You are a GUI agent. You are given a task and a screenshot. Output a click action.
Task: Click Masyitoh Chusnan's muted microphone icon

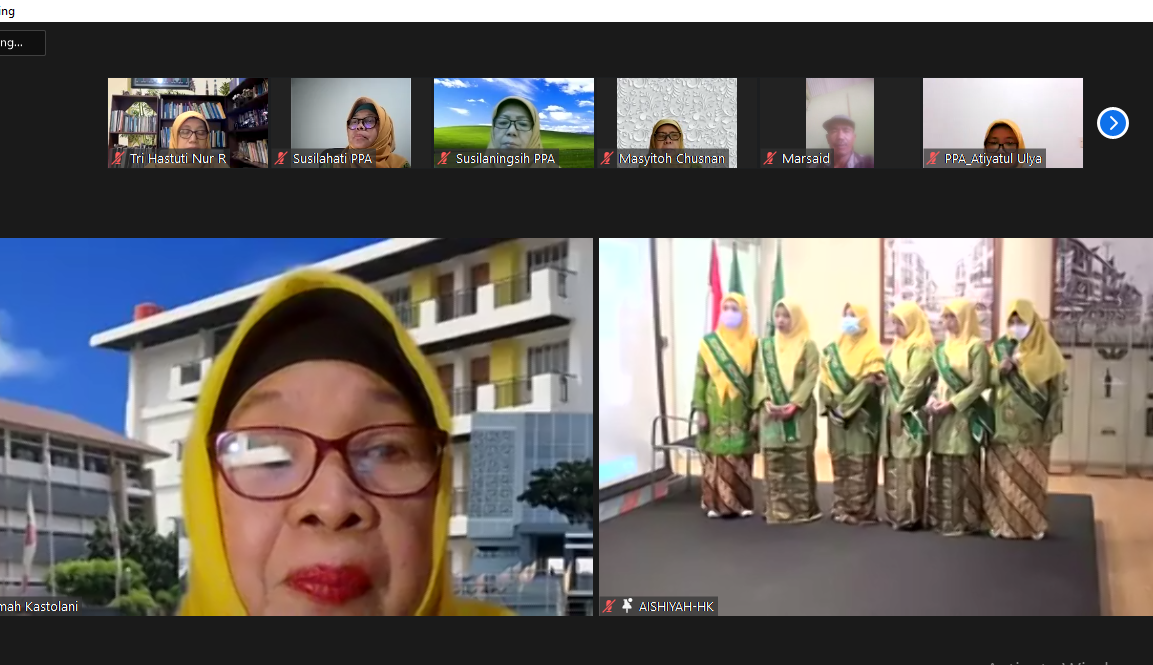pos(607,158)
